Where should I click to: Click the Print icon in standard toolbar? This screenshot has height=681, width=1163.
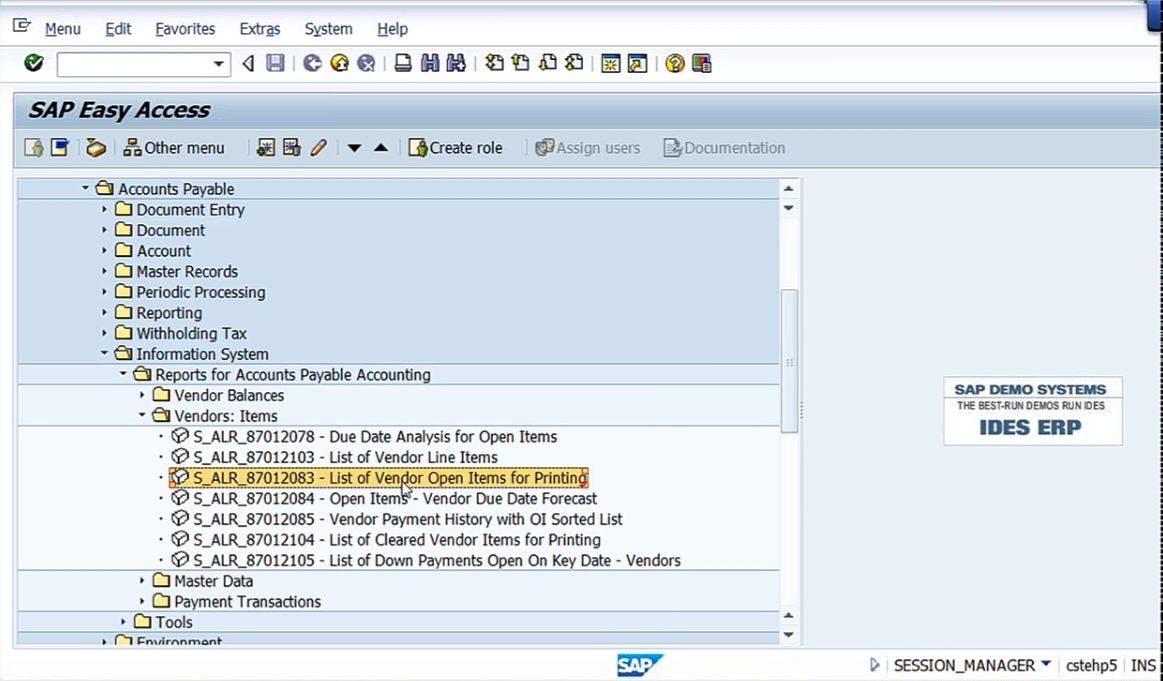tap(403, 63)
